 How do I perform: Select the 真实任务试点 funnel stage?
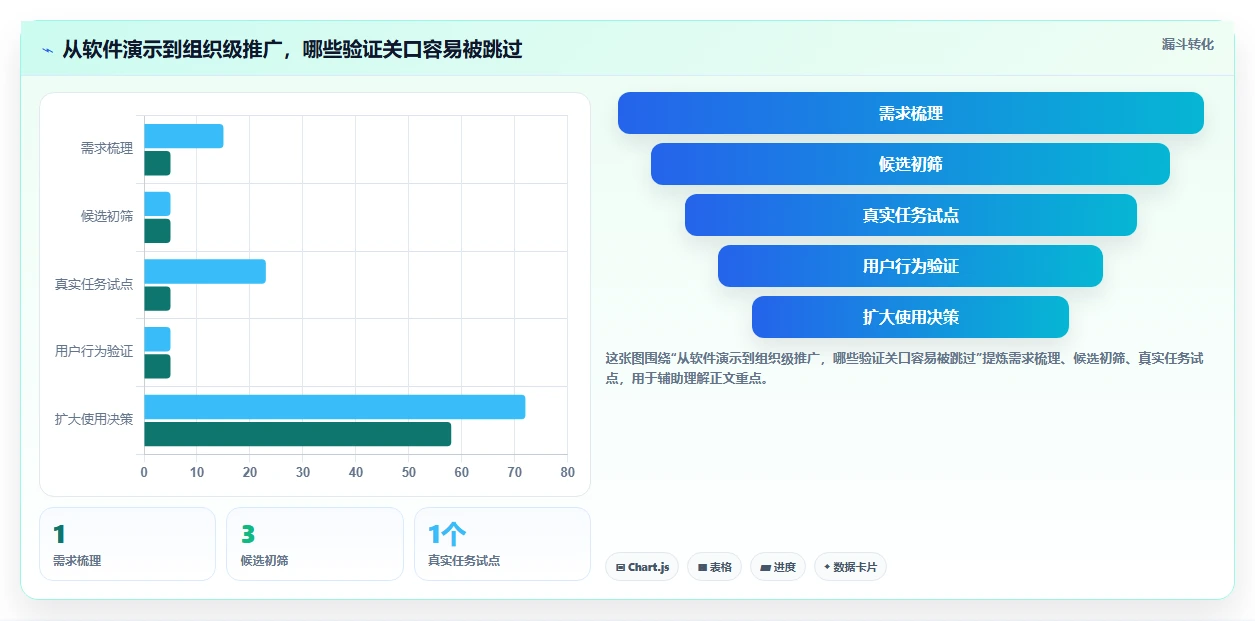tap(911, 215)
